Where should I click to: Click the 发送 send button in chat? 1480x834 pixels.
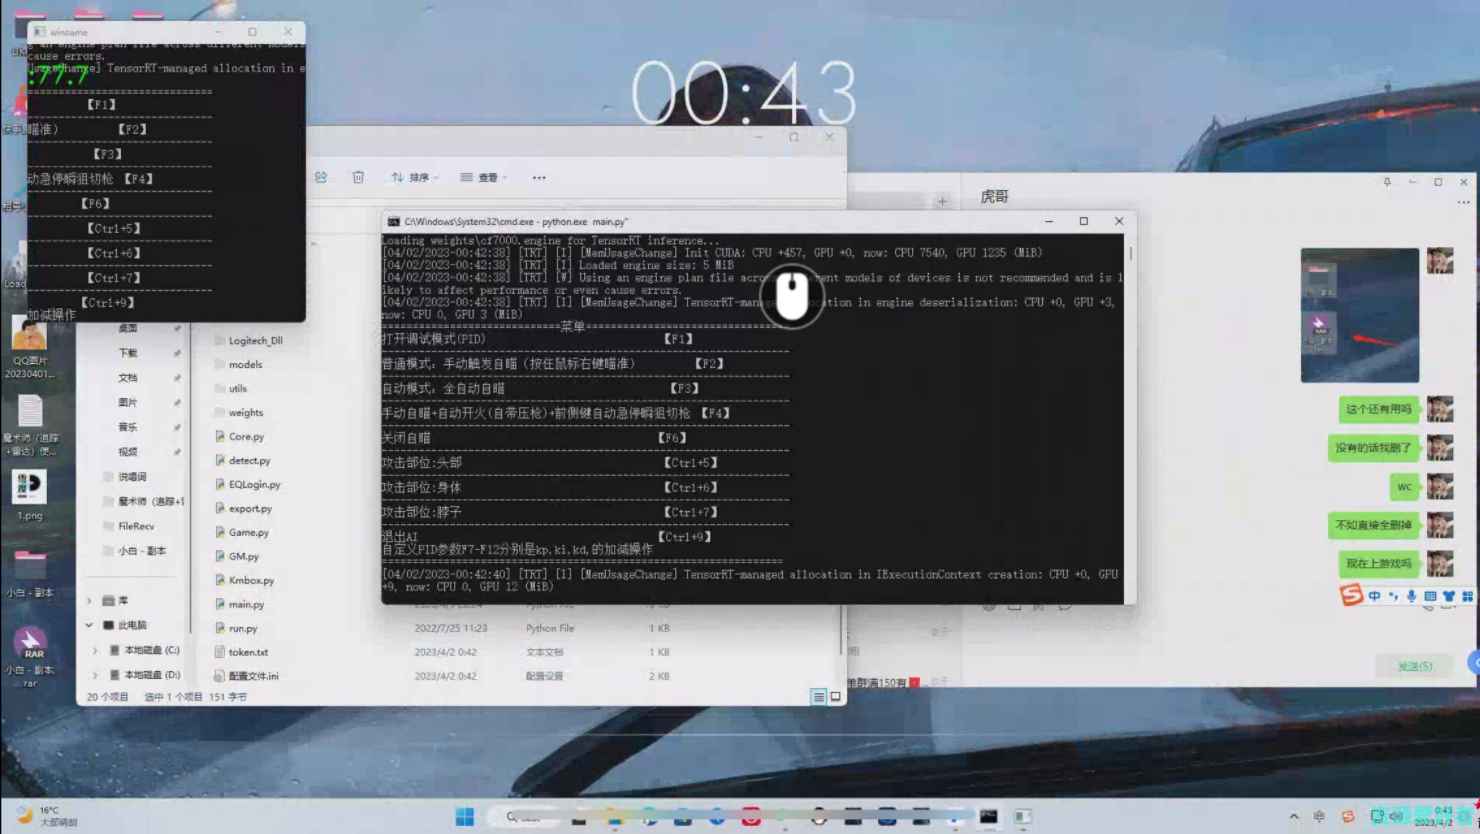(1415, 666)
